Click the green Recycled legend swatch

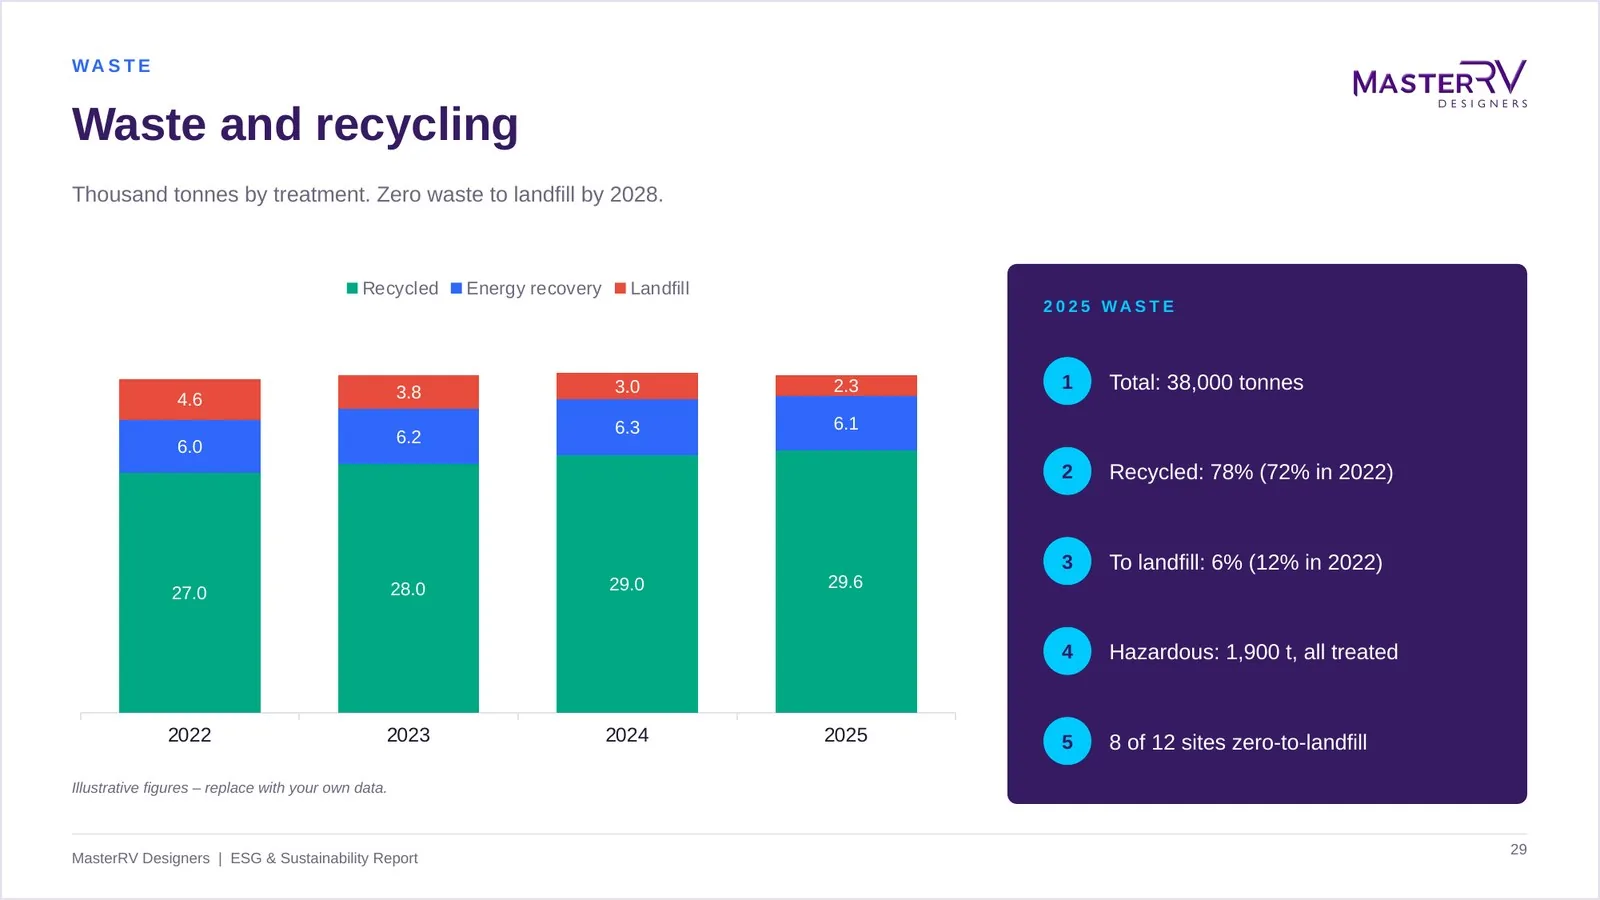[352, 288]
